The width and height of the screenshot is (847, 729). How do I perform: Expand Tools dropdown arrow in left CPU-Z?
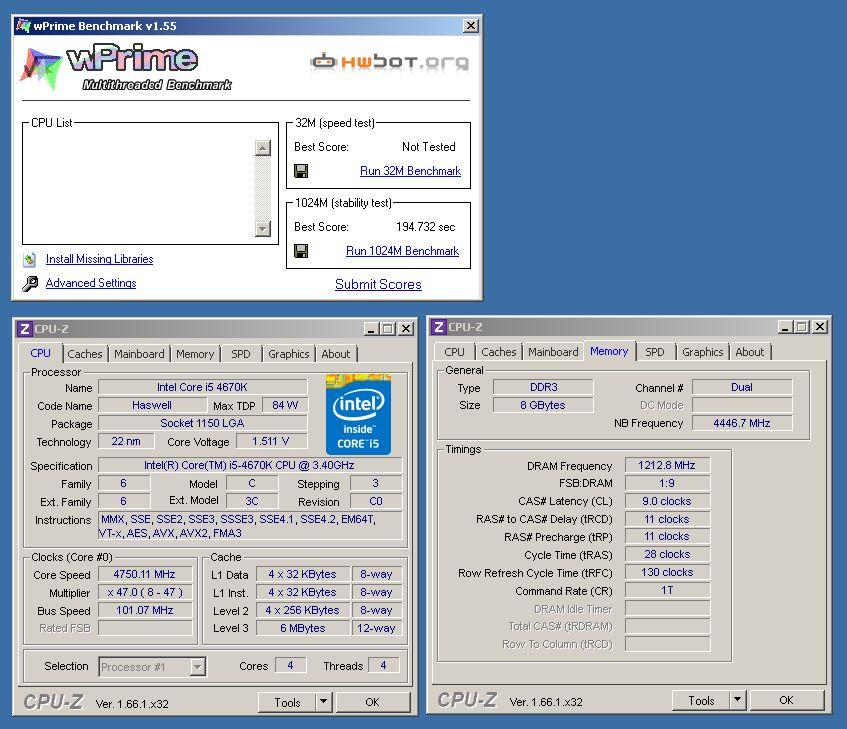pos(324,703)
